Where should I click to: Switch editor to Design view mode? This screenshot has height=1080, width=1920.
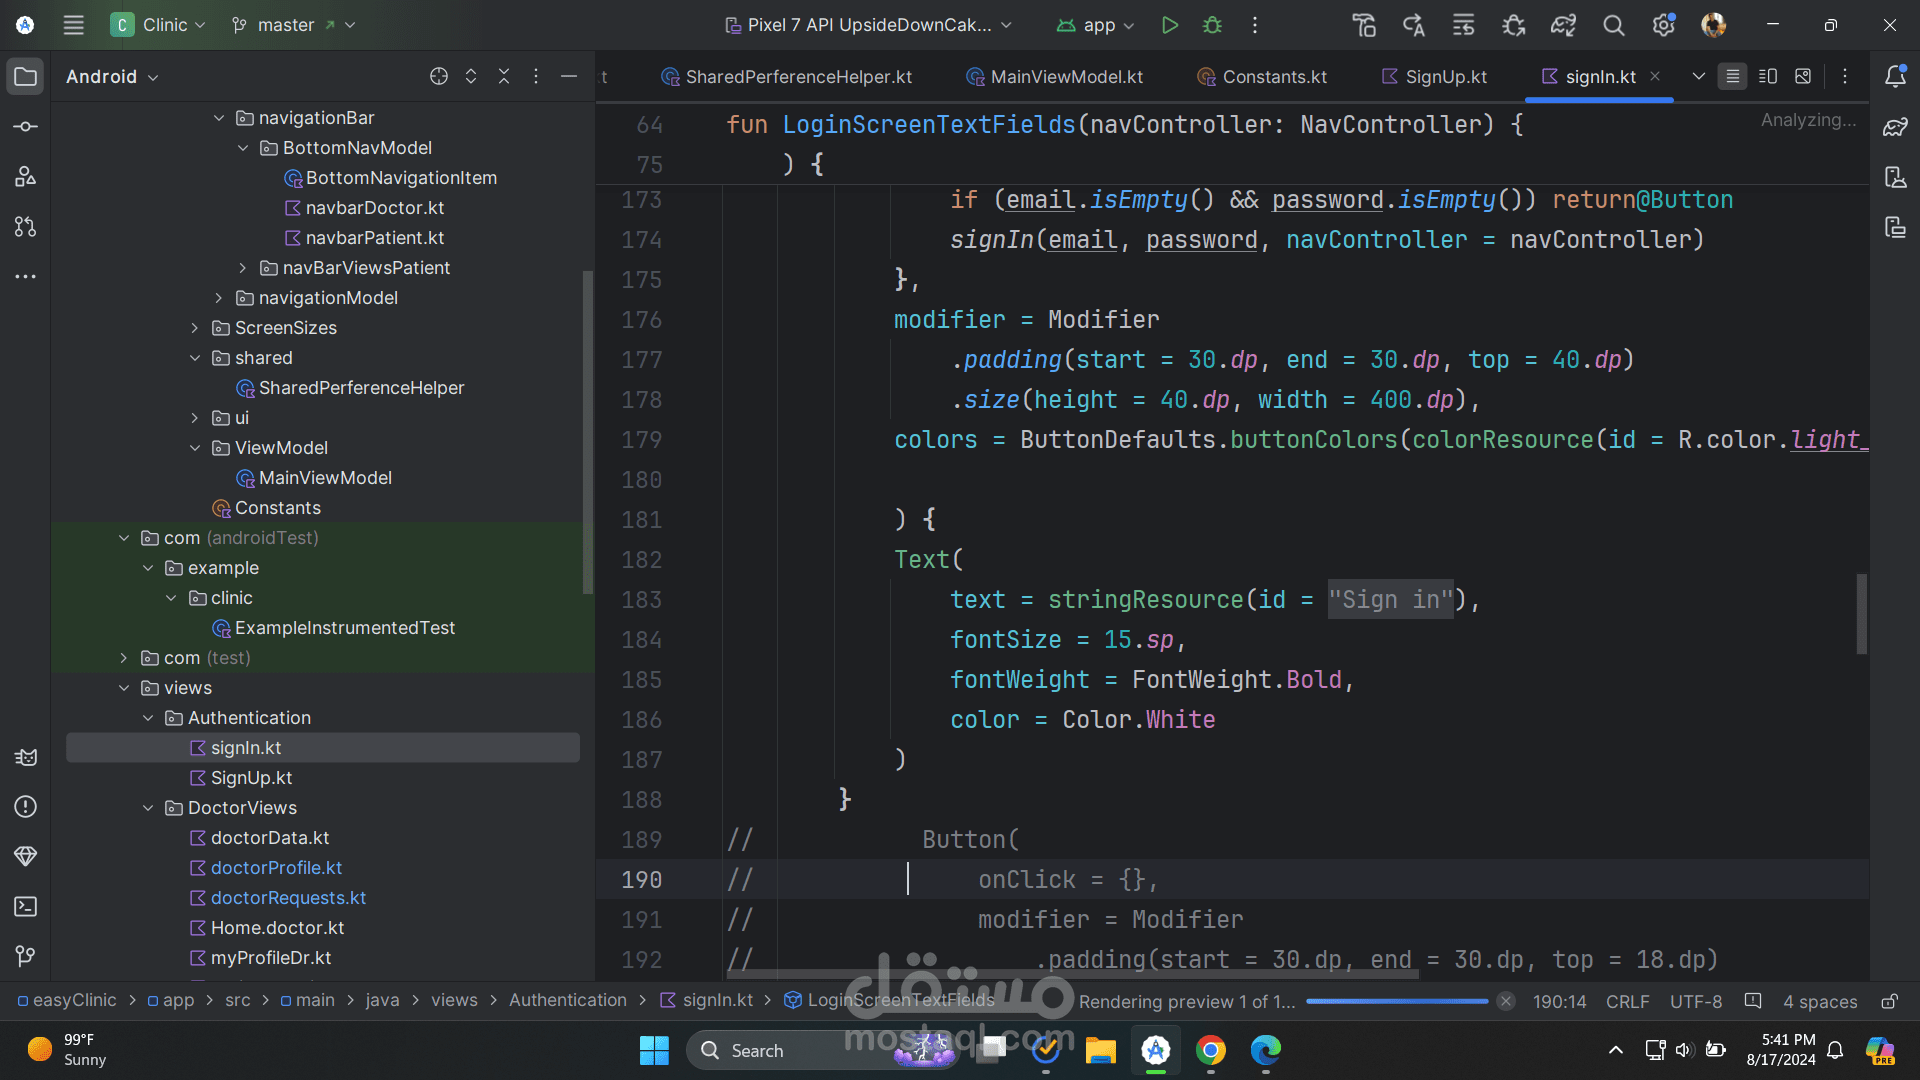click(1802, 77)
